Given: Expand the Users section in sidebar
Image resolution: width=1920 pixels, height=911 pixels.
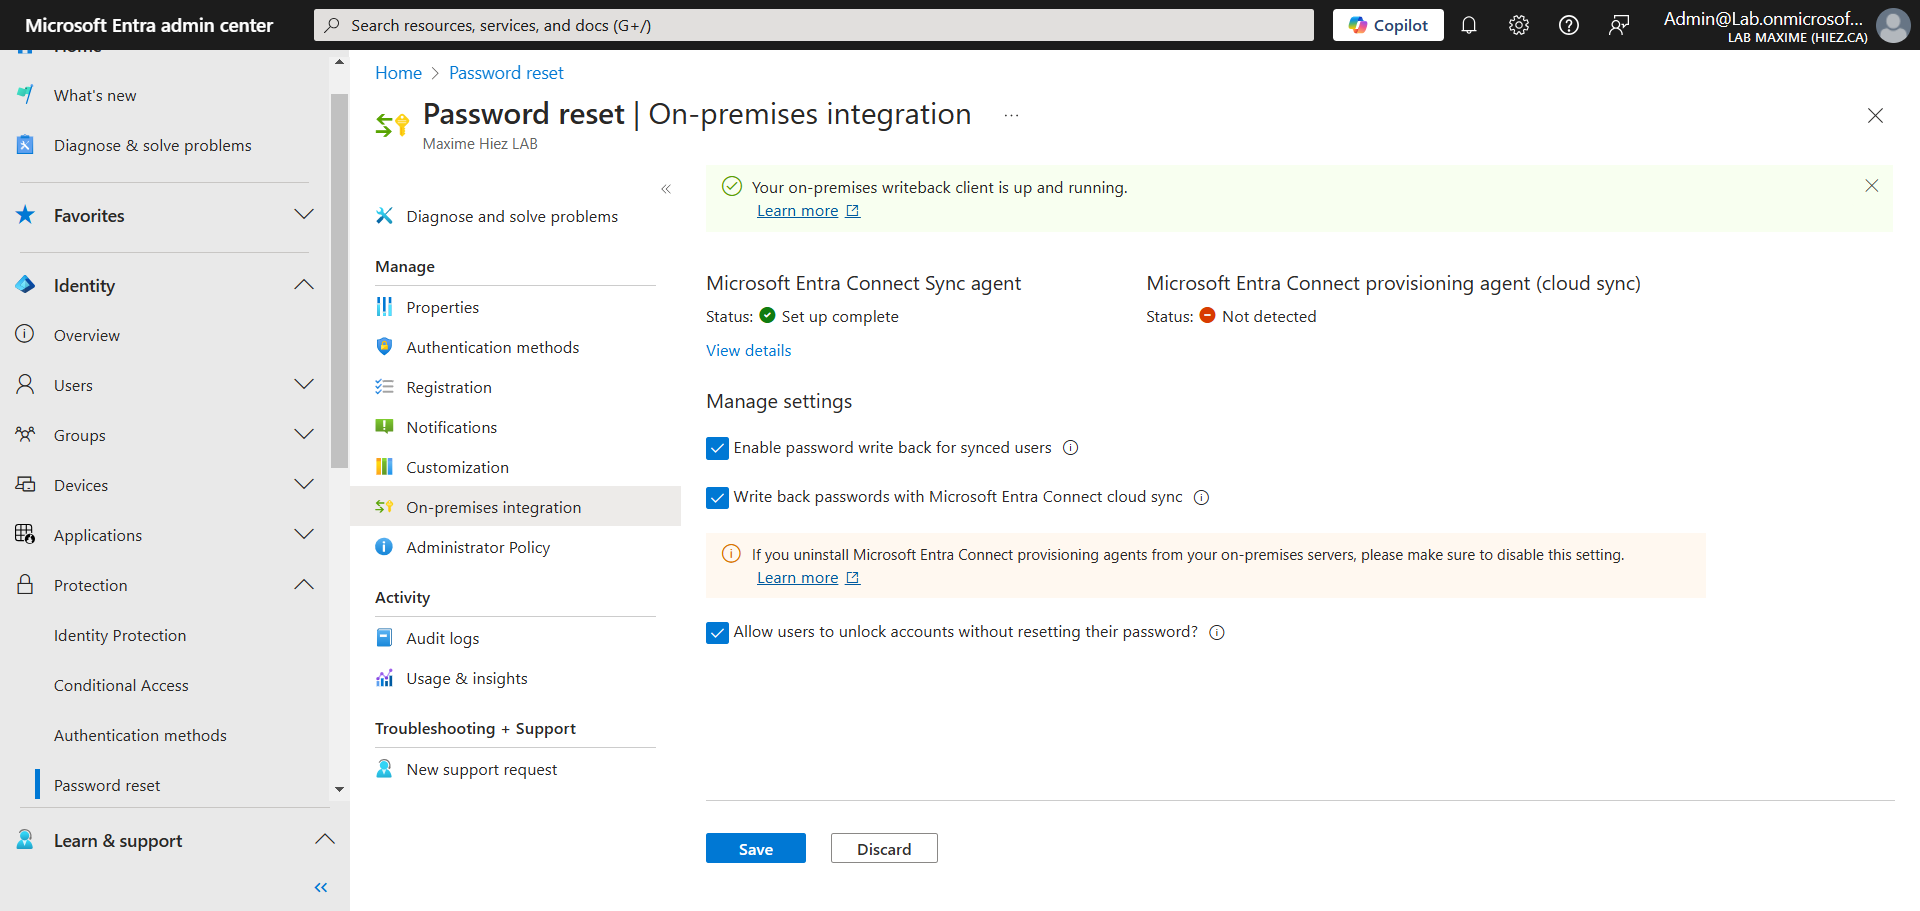Looking at the screenshot, I should pos(304,385).
